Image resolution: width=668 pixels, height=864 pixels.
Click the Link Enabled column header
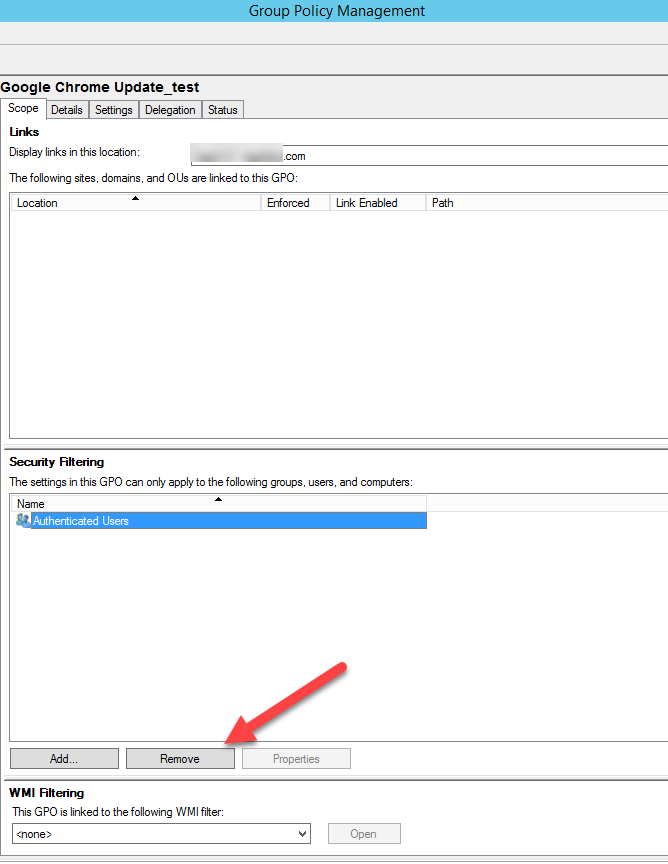tap(378, 203)
